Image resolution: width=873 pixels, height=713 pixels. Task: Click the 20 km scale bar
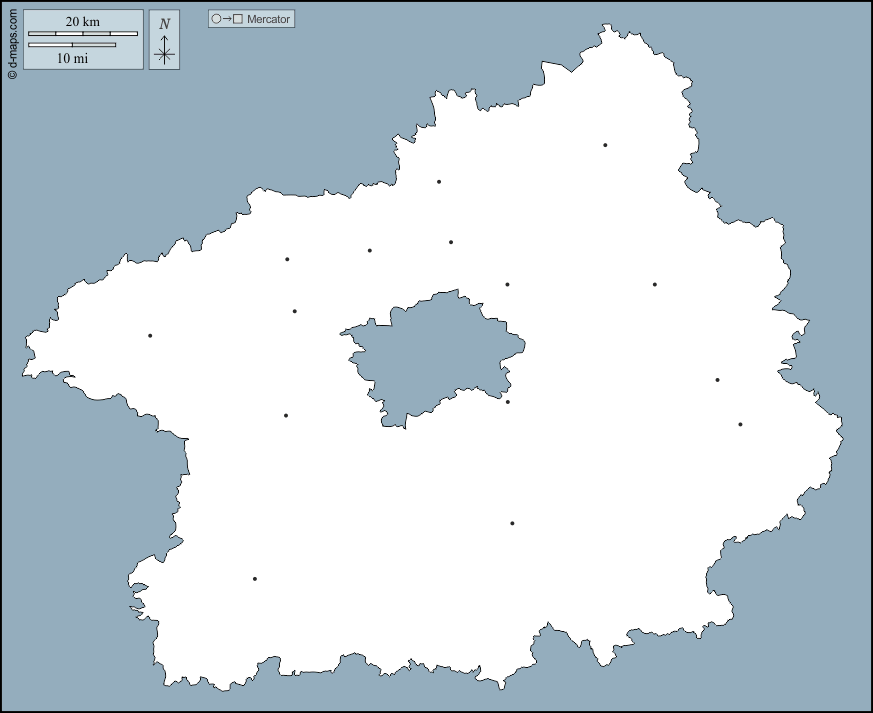coord(83,34)
